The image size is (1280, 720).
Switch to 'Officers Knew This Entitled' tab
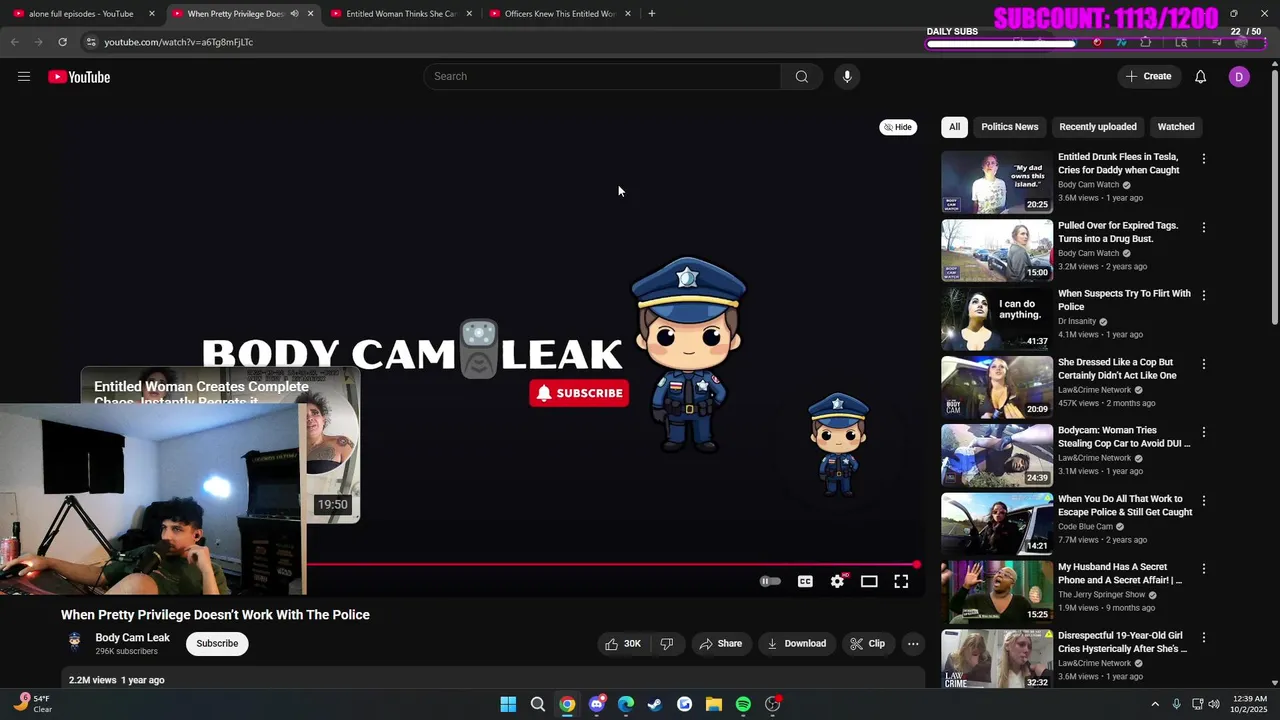click(560, 13)
